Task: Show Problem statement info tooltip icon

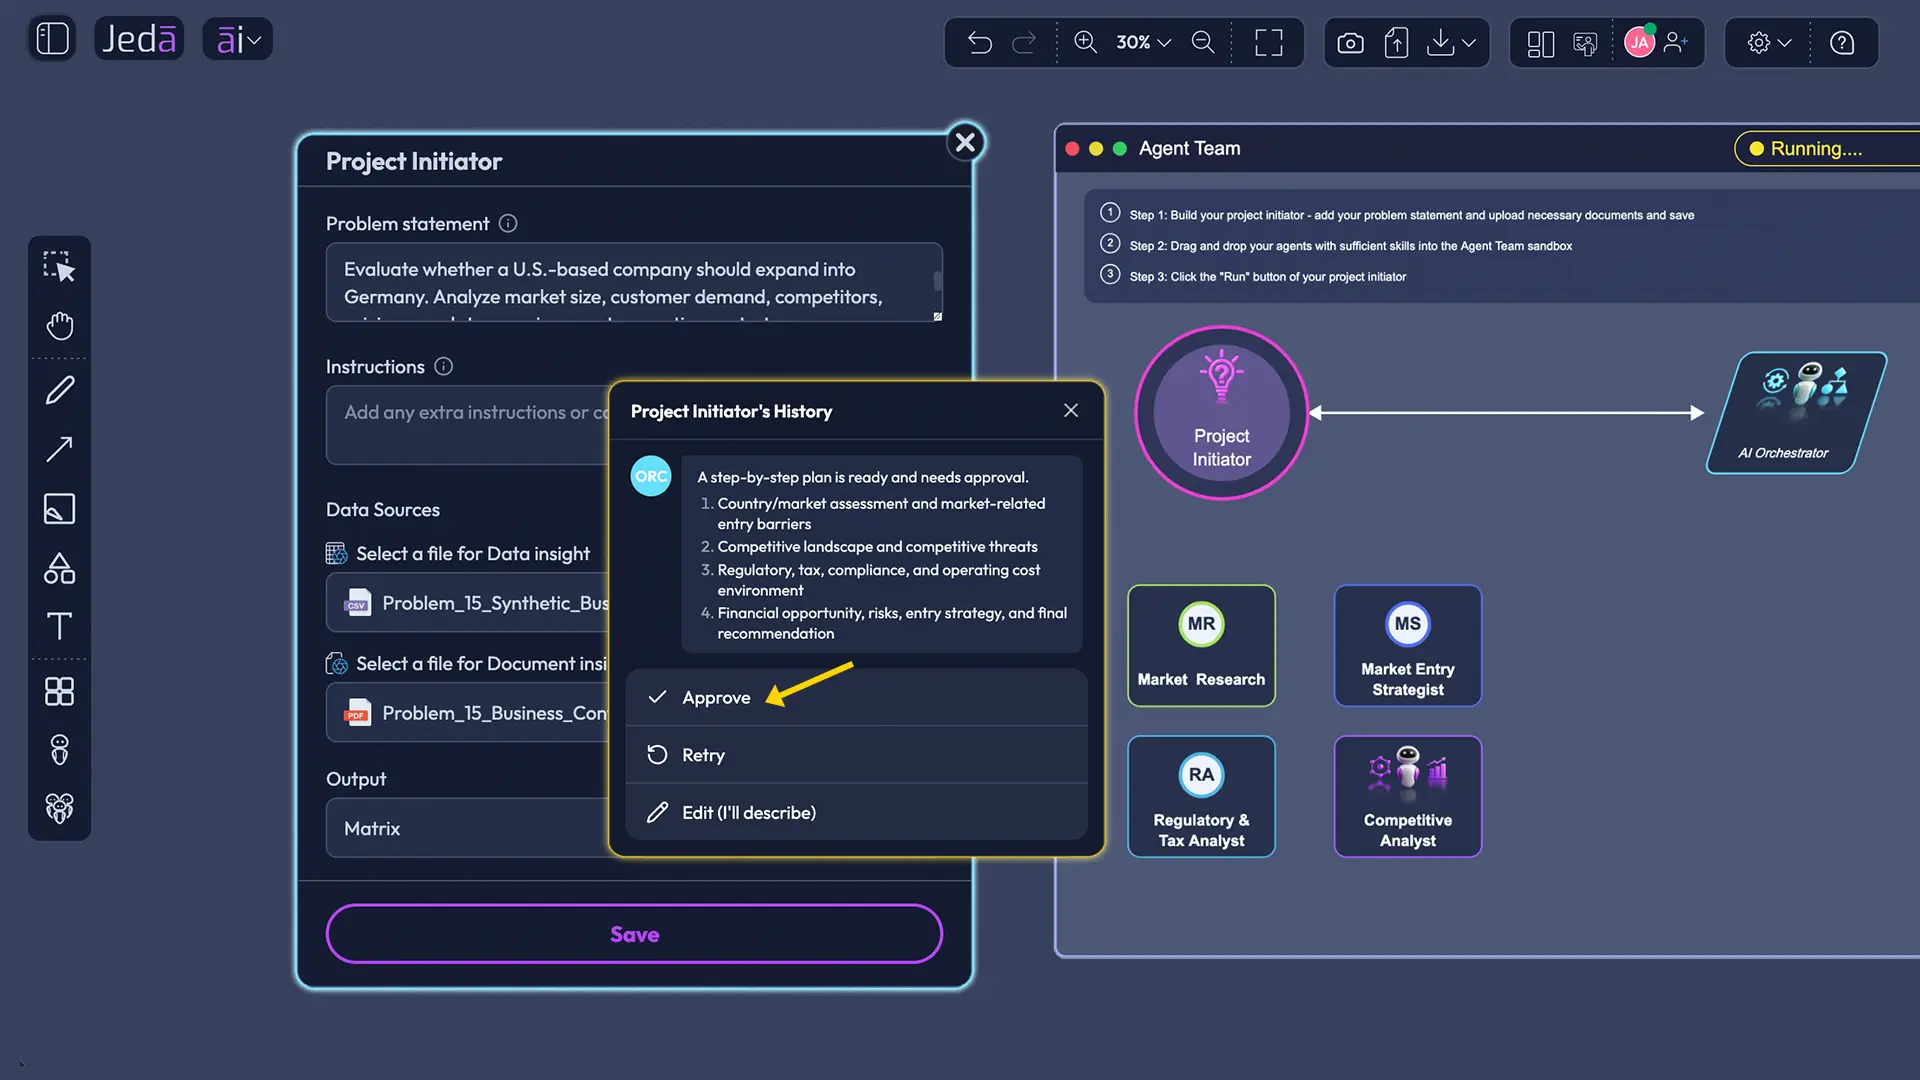Action: pyautogui.click(x=508, y=223)
